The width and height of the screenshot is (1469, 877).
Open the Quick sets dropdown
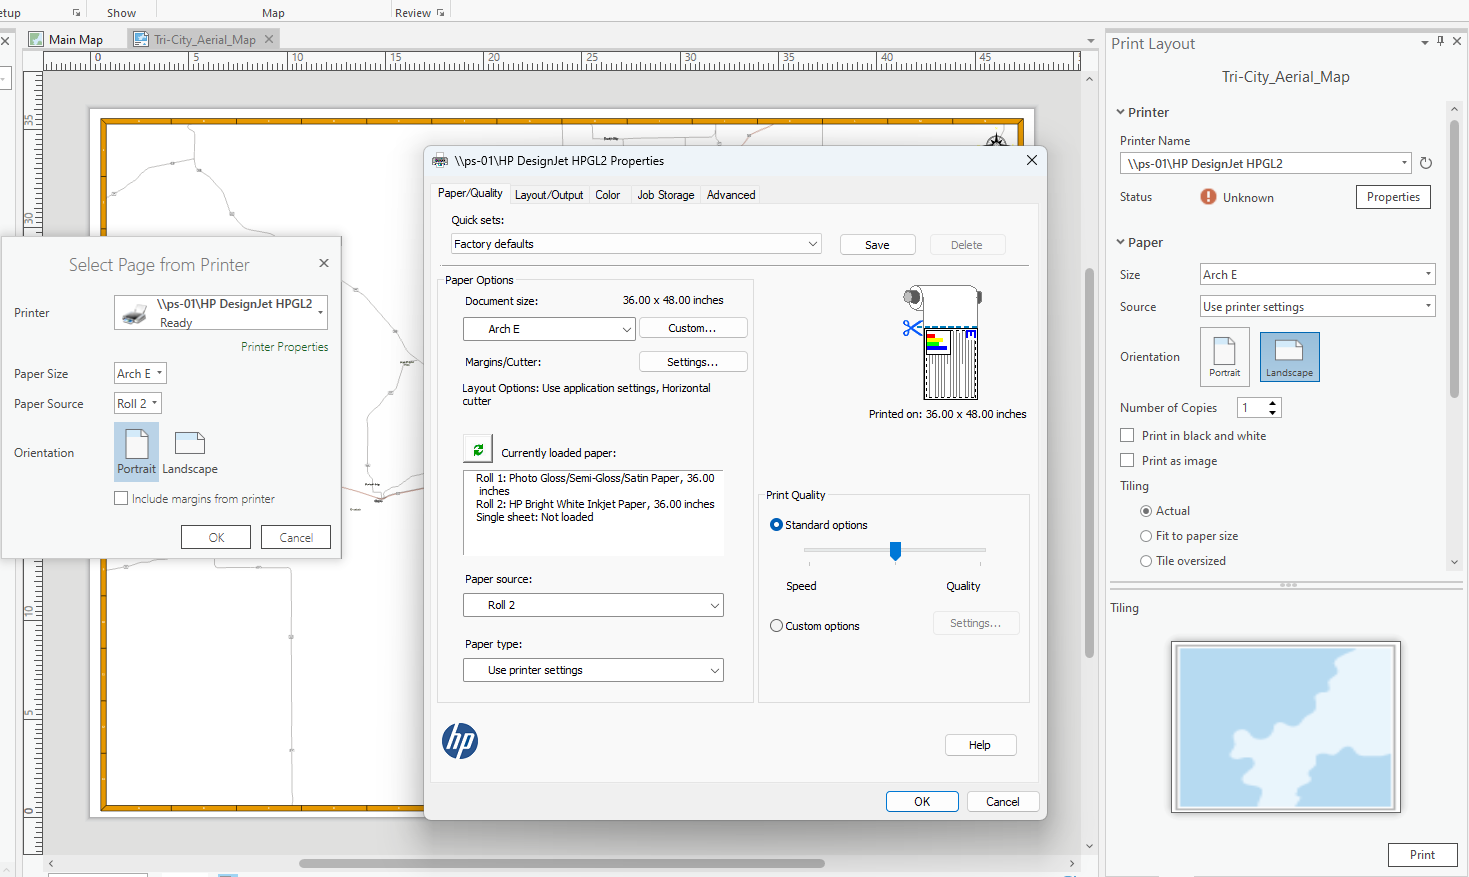(636, 244)
